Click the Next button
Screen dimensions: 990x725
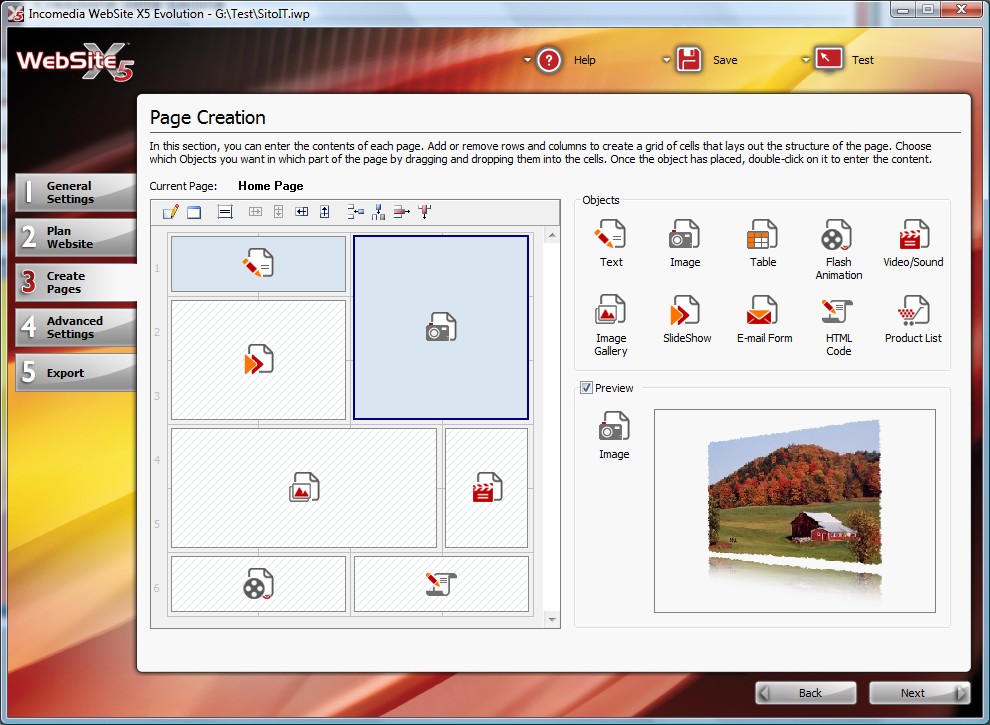[920, 693]
